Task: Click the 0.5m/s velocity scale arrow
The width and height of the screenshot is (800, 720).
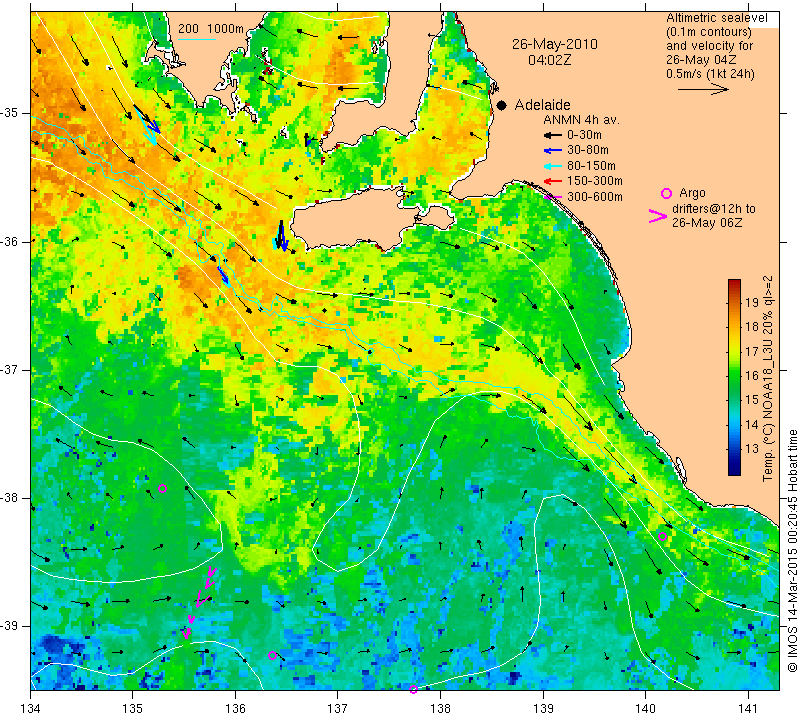Action: [703, 89]
